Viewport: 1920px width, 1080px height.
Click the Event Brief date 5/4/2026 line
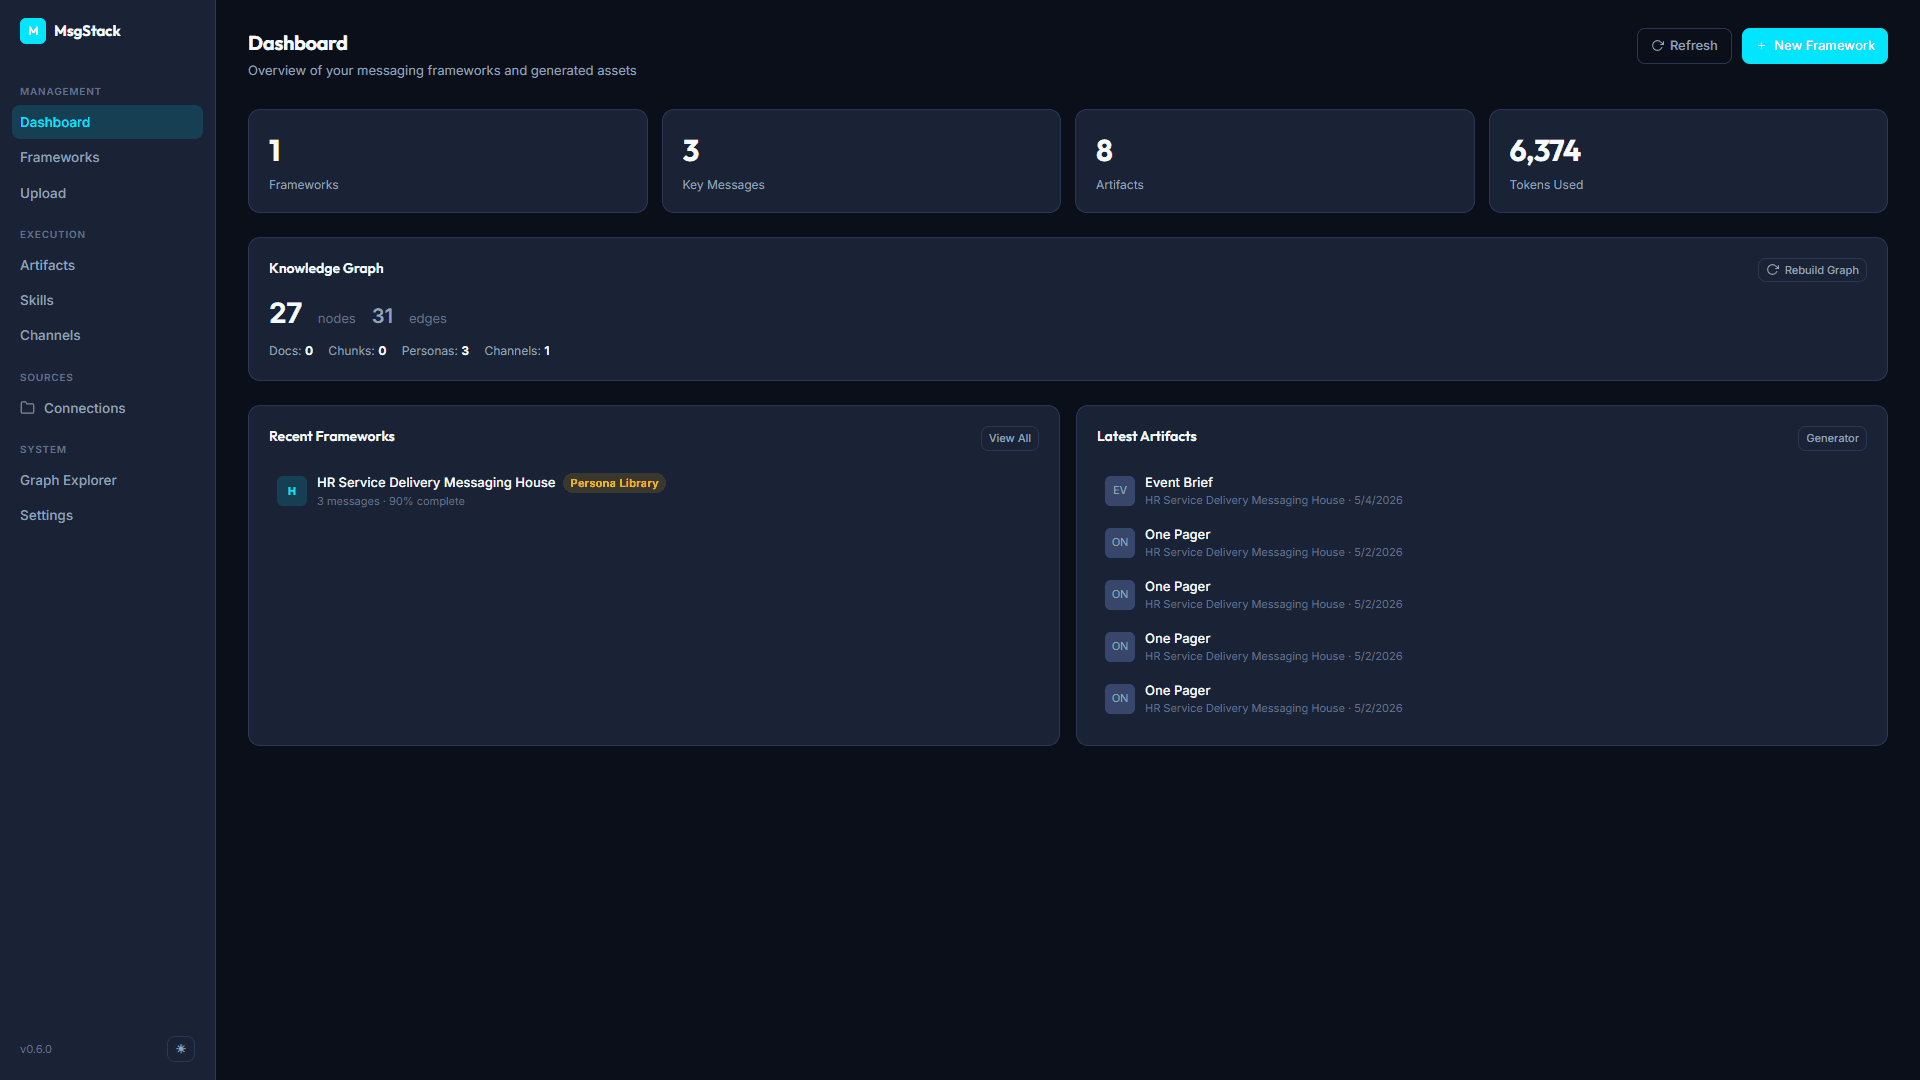[x=1274, y=501]
